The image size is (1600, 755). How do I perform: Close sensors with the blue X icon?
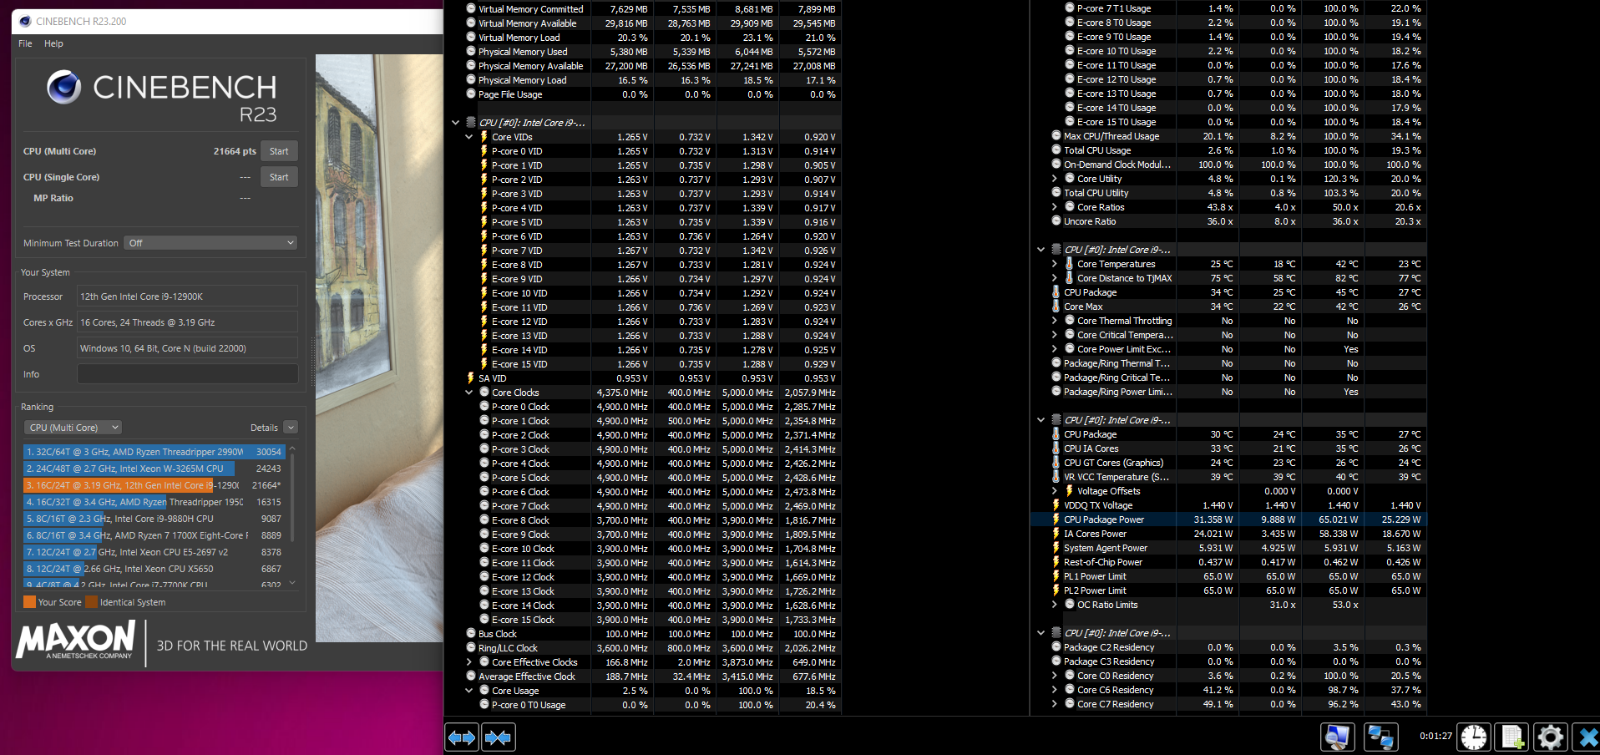point(1588,738)
